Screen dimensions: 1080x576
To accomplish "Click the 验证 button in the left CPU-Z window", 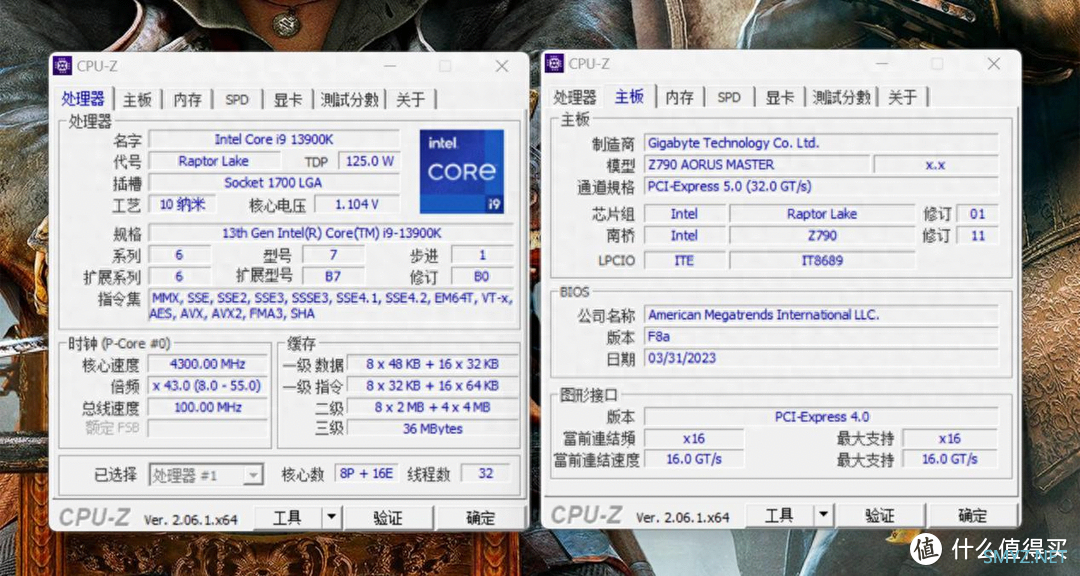I will (388, 517).
